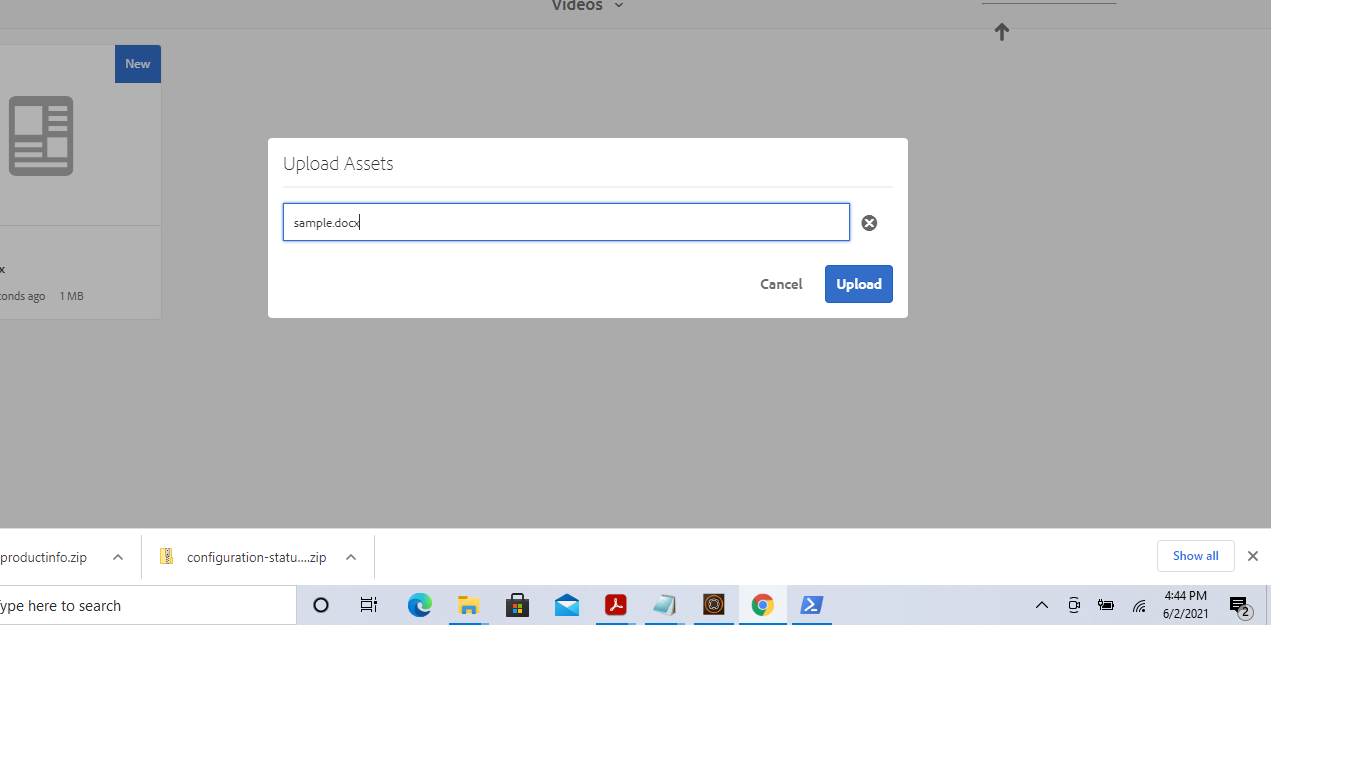This screenshot has height=768, width=1366.
Task: Click the Upload button
Action: tap(858, 284)
